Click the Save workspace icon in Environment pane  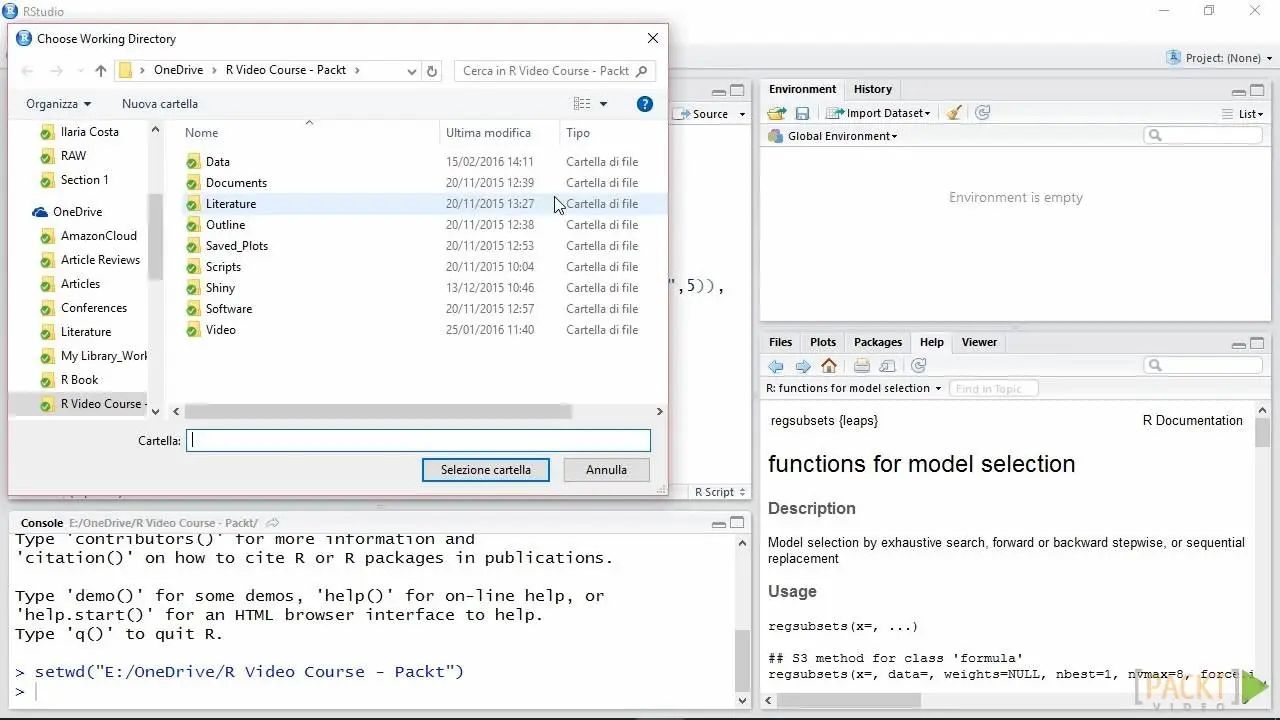(x=802, y=113)
